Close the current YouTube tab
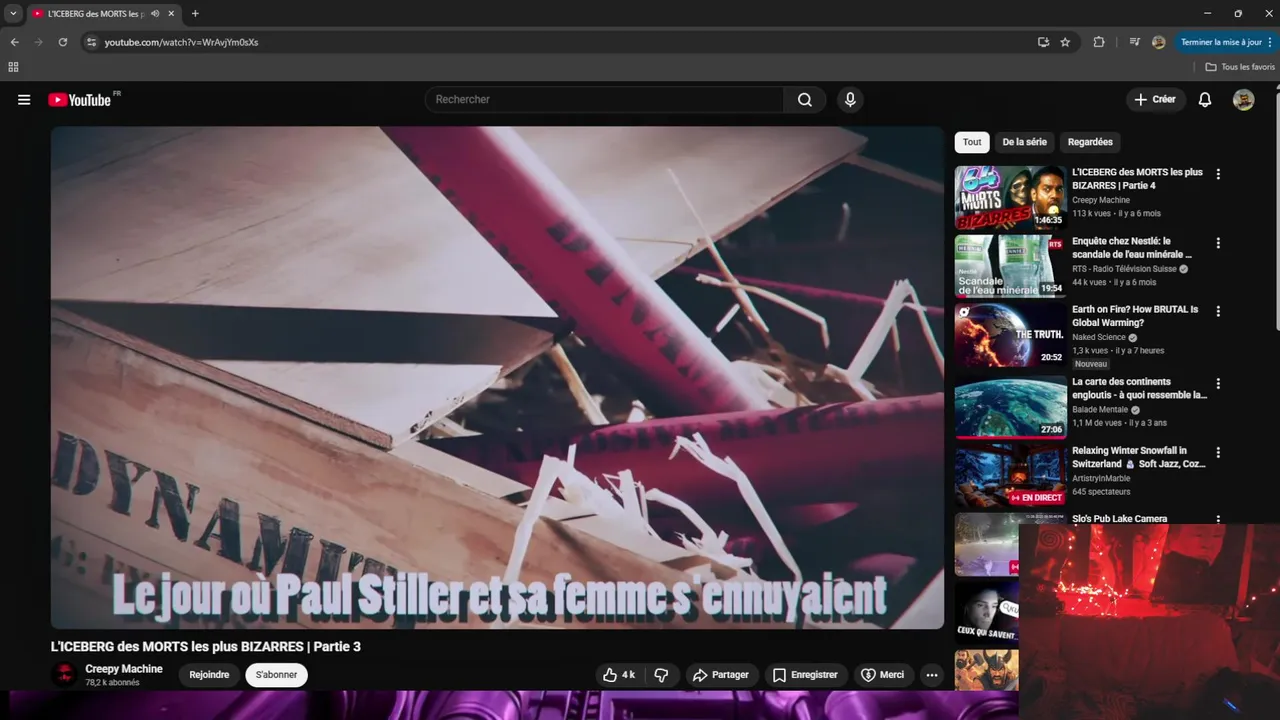Viewport: 1280px width, 720px height. pyautogui.click(x=172, y=14)
